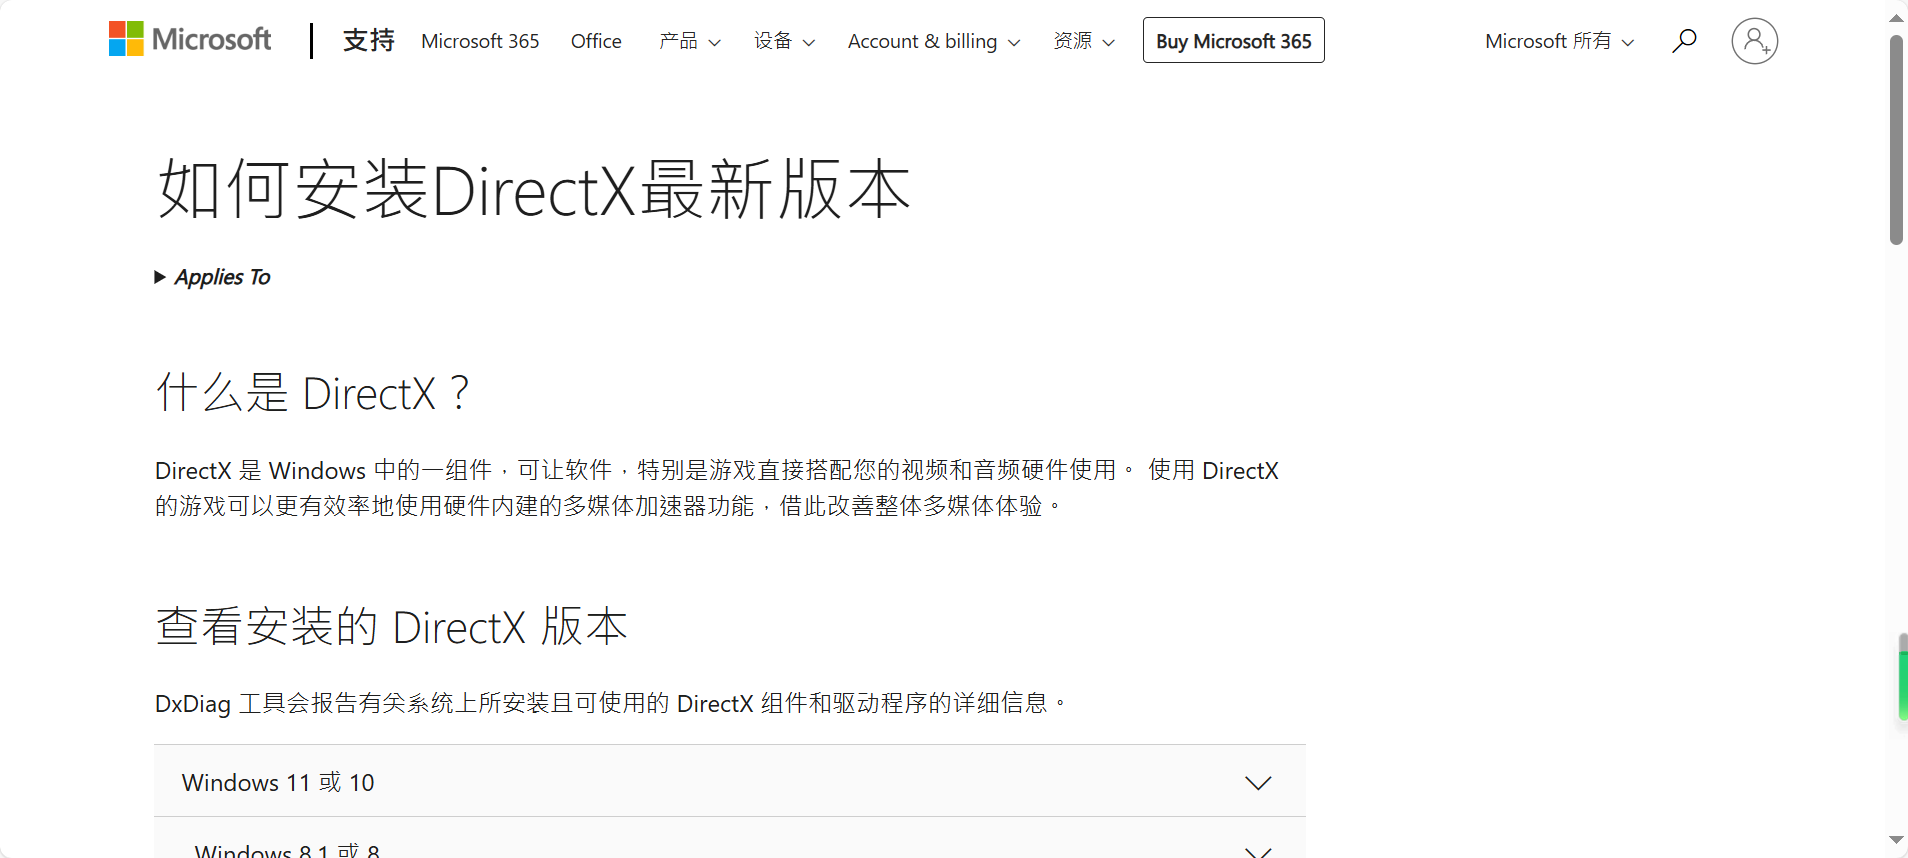1908x858 pixels.
Task: Expand the Windows 8.1 或 8 section
Action: [729, 839]
